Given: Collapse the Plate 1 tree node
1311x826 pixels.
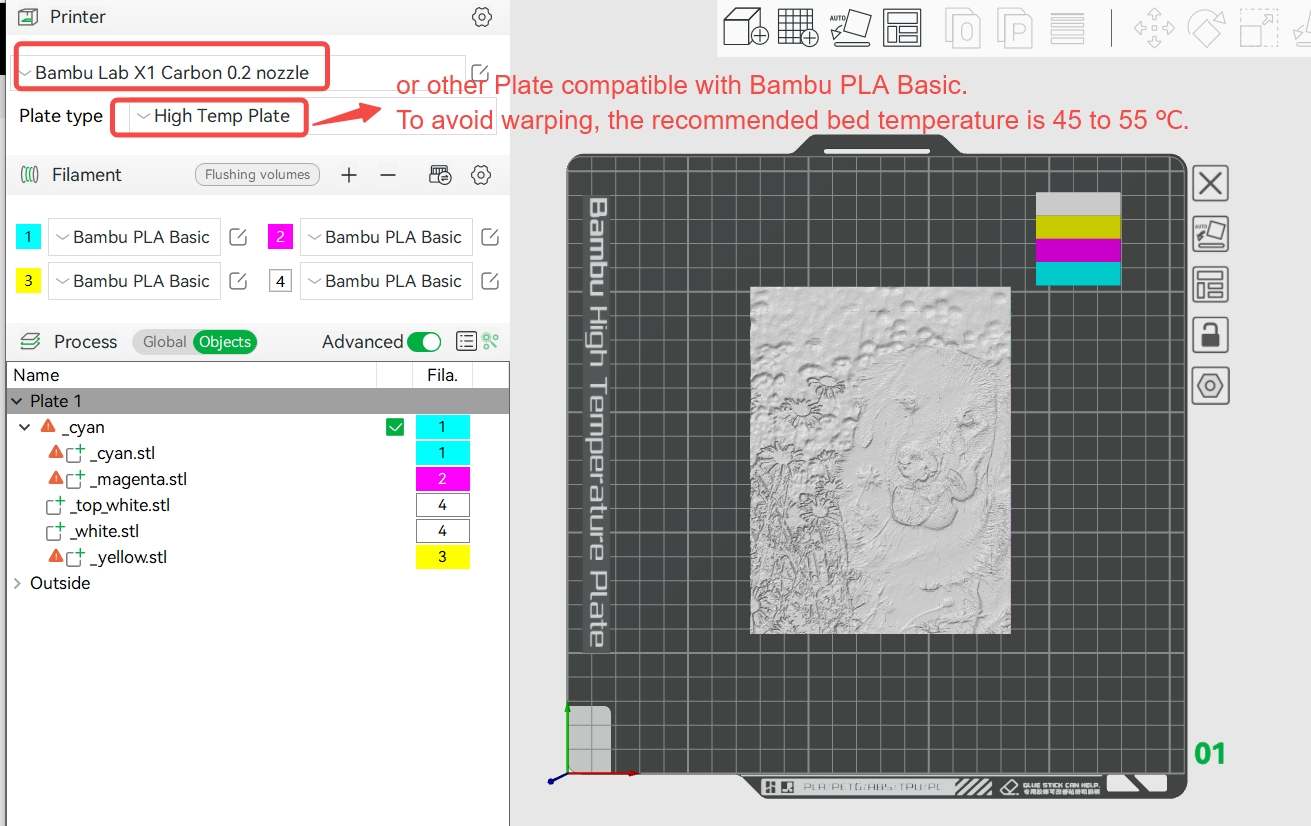Looking at the screenshot, I should 17,401.
